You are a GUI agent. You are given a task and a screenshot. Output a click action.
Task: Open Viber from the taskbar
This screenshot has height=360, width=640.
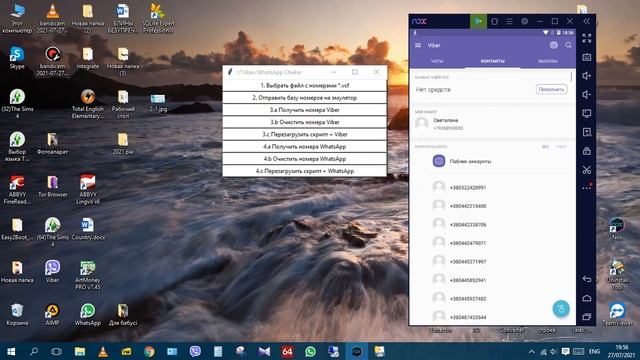click(x=196, y=351)
